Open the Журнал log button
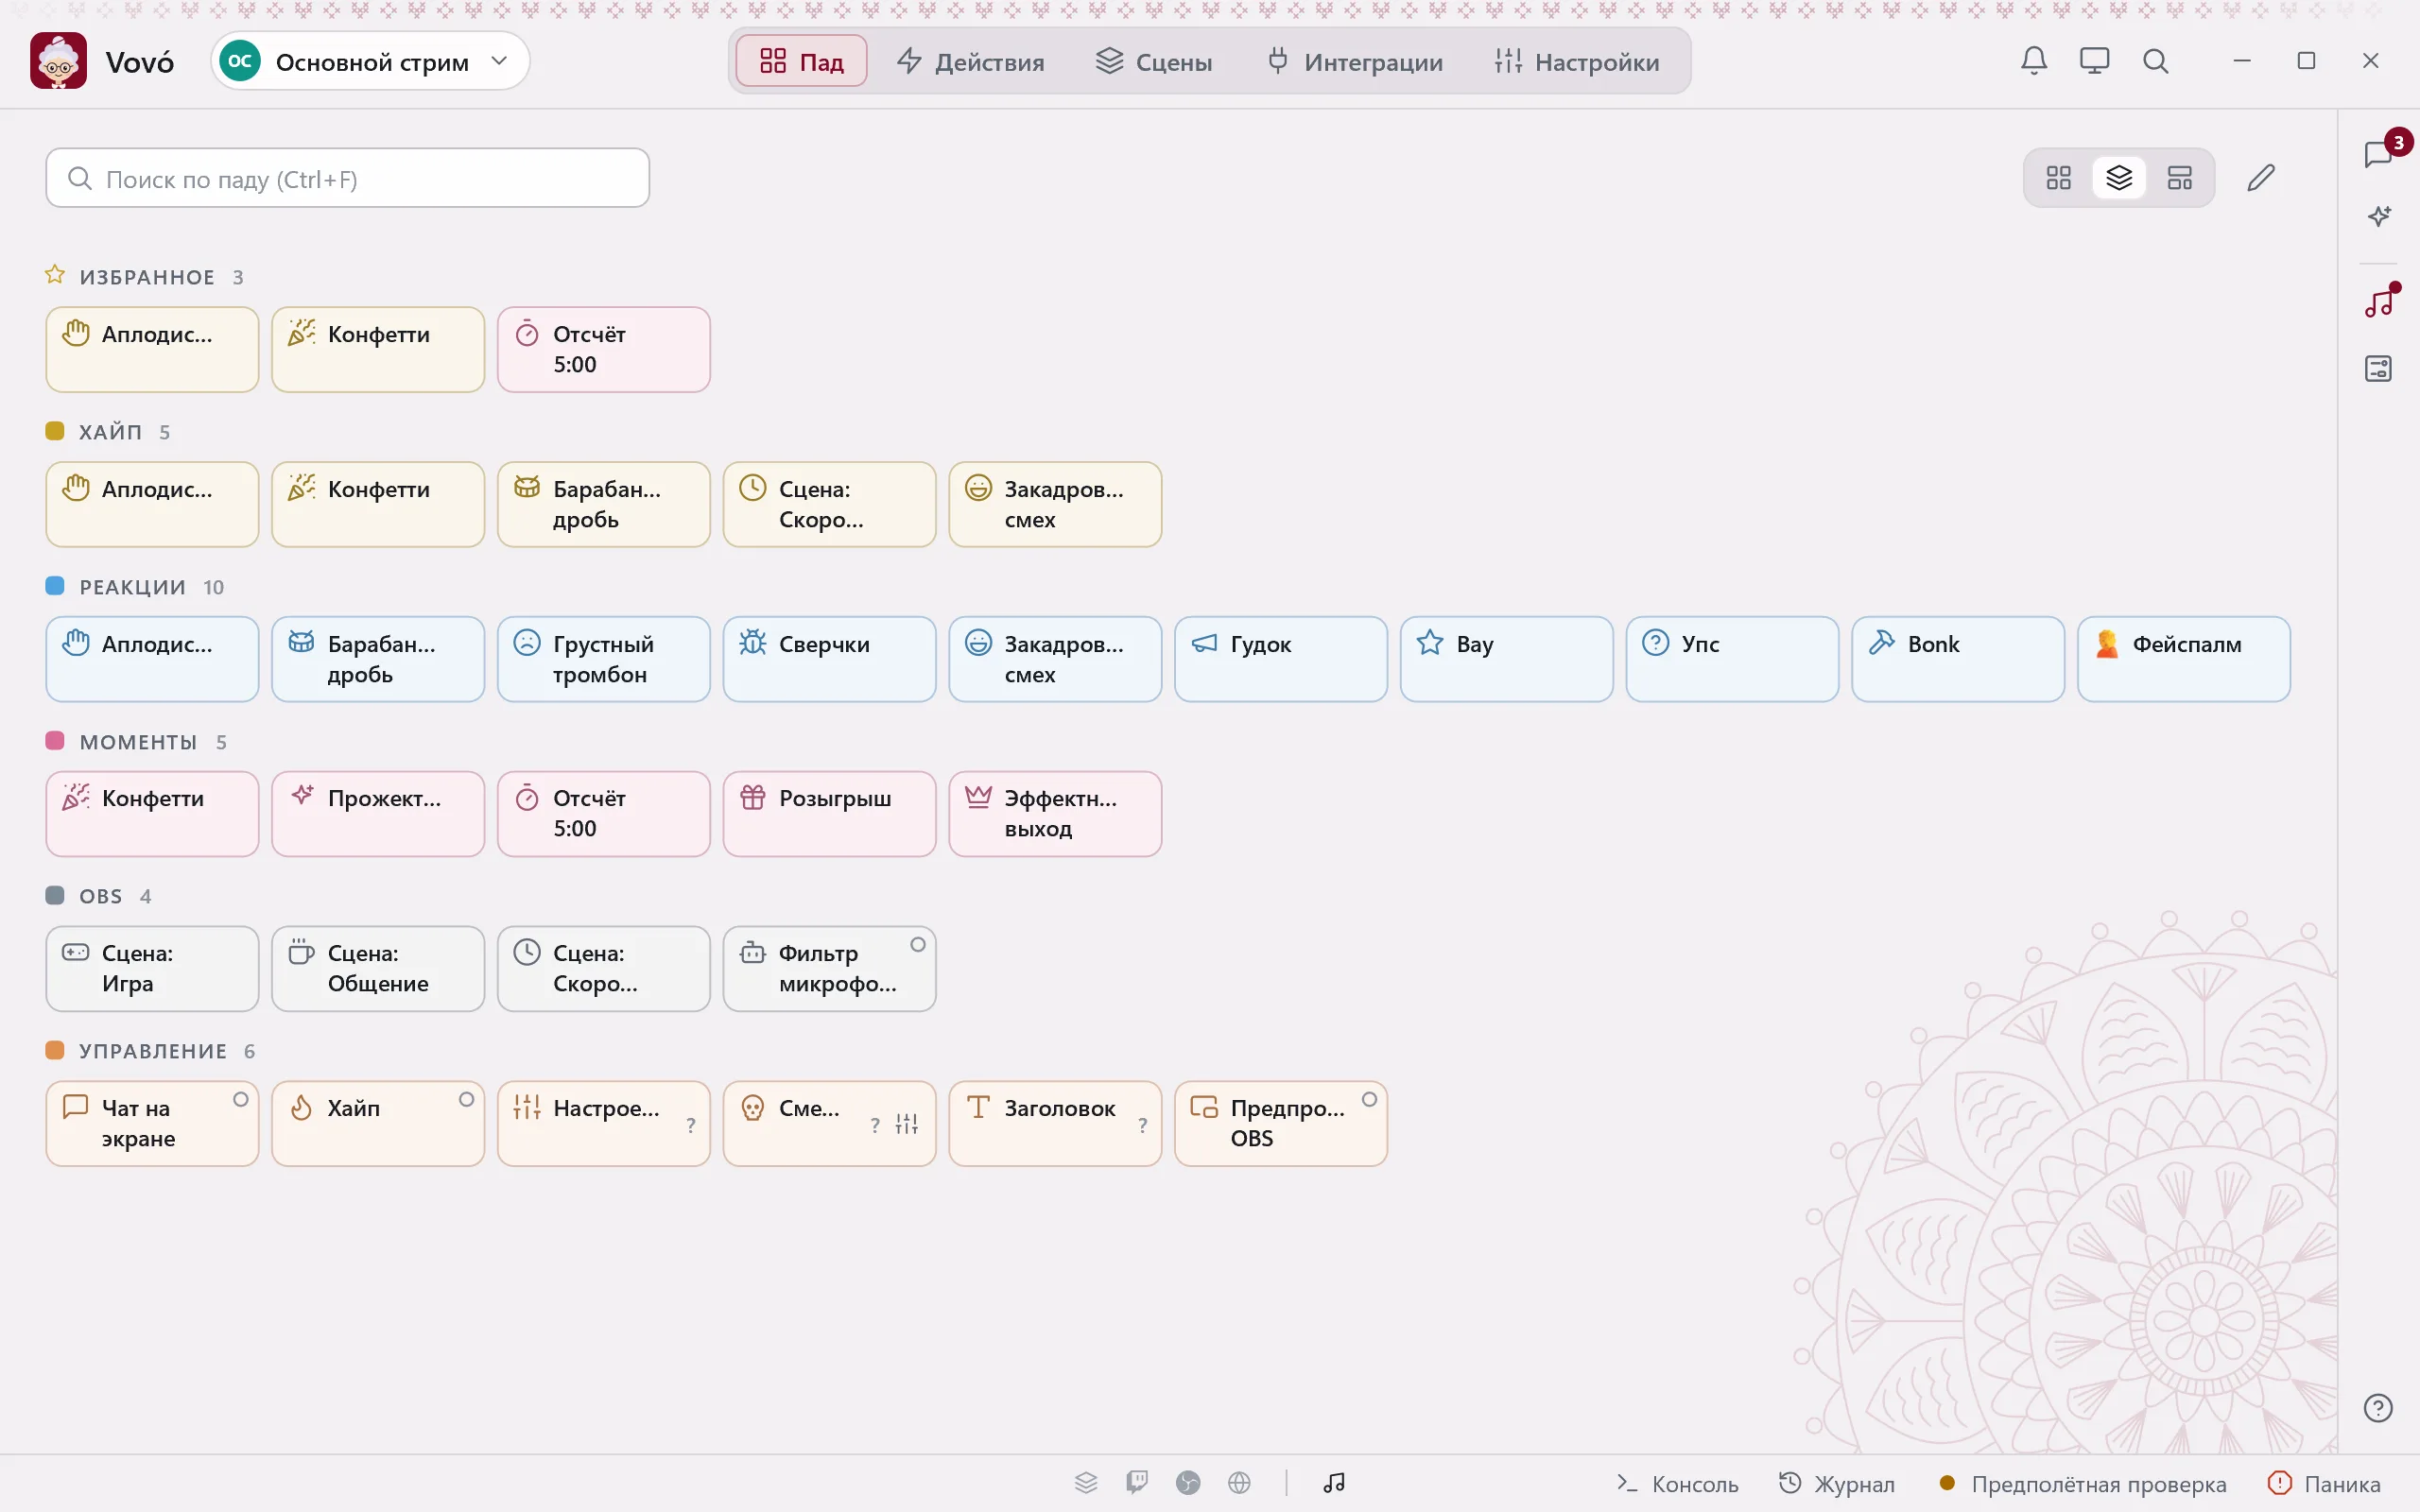The height and width of the screenshot is (1512, 2420). point(1836,1483)
